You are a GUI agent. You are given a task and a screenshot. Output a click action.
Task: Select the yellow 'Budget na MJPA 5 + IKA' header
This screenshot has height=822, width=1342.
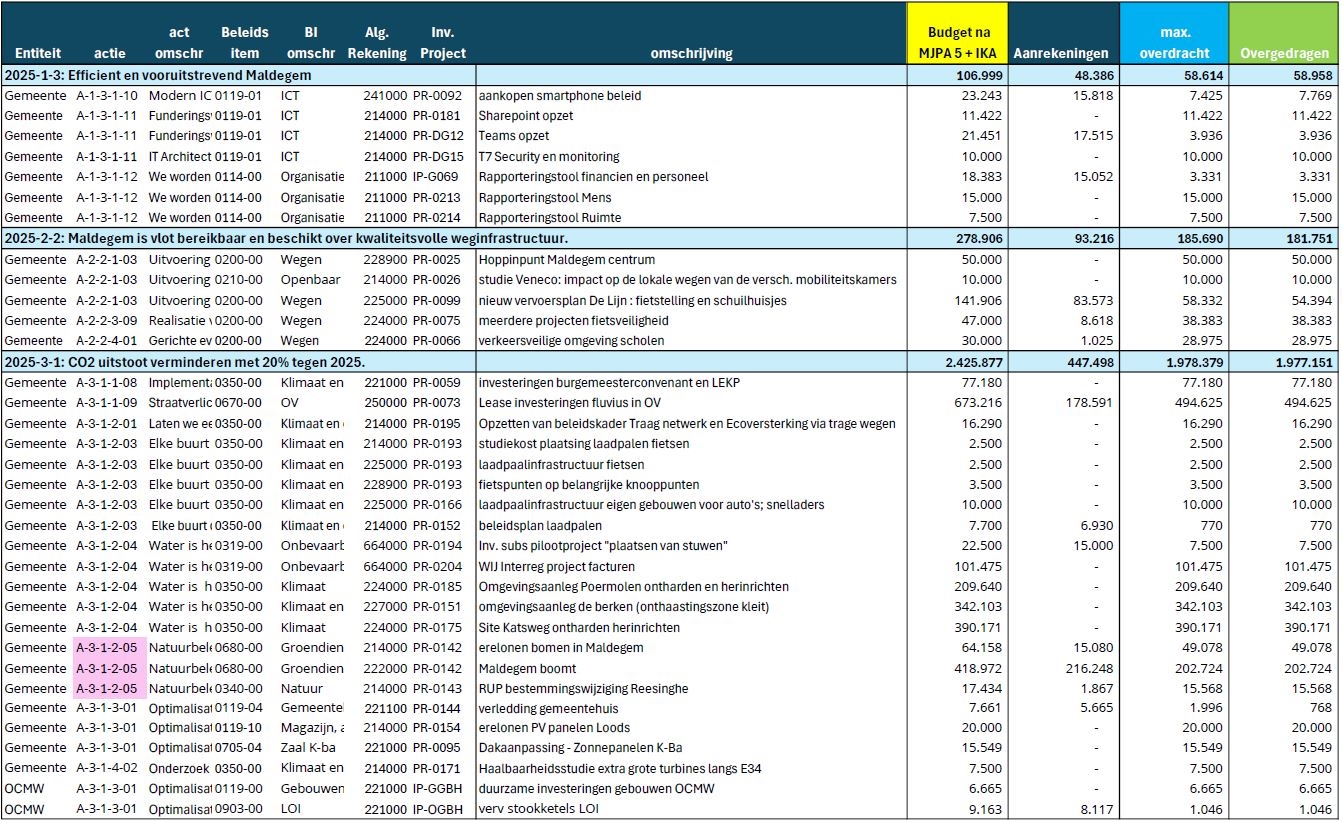[x=956, y=34]
